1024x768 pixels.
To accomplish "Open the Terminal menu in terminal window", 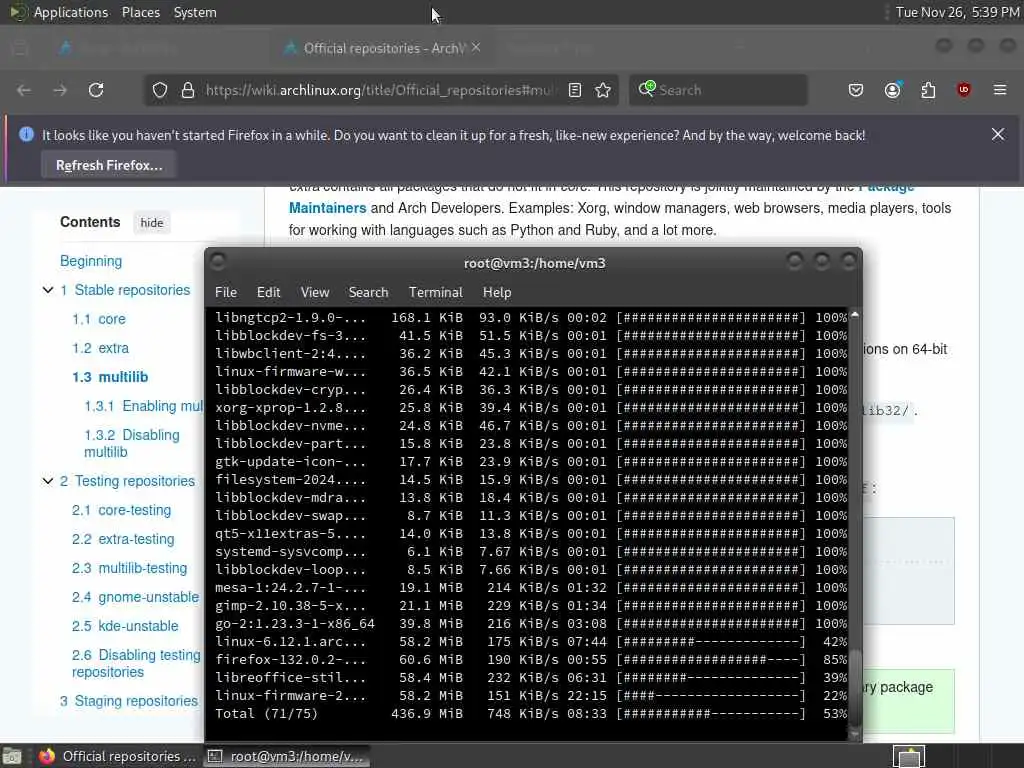I will pyautogui.click(x=436, y=292).
